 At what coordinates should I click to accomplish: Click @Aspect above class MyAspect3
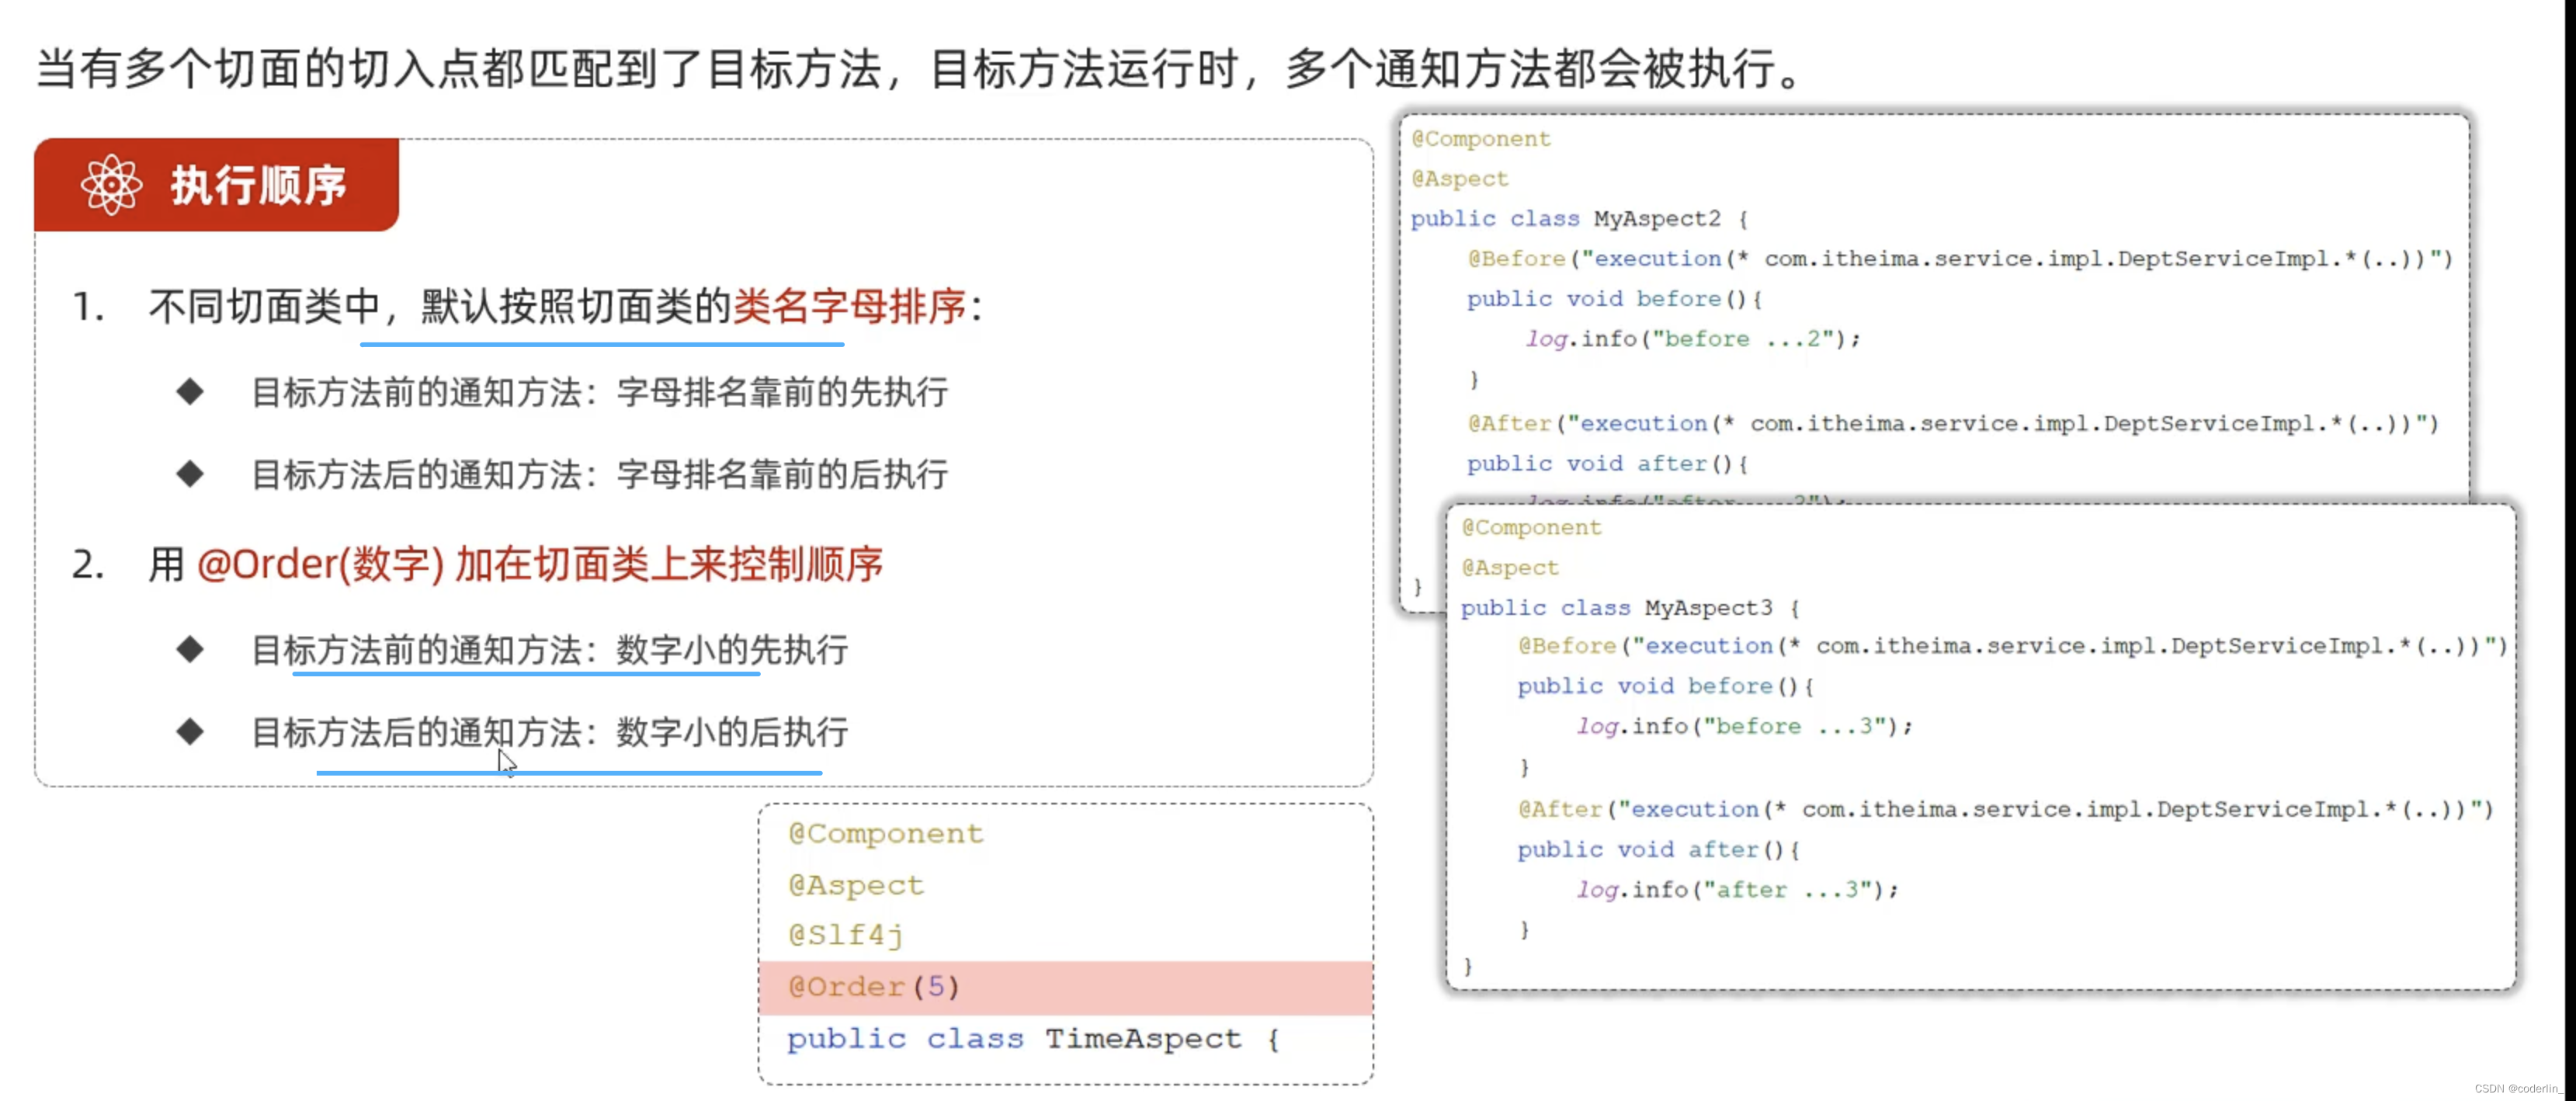(x=1510, y=567)
